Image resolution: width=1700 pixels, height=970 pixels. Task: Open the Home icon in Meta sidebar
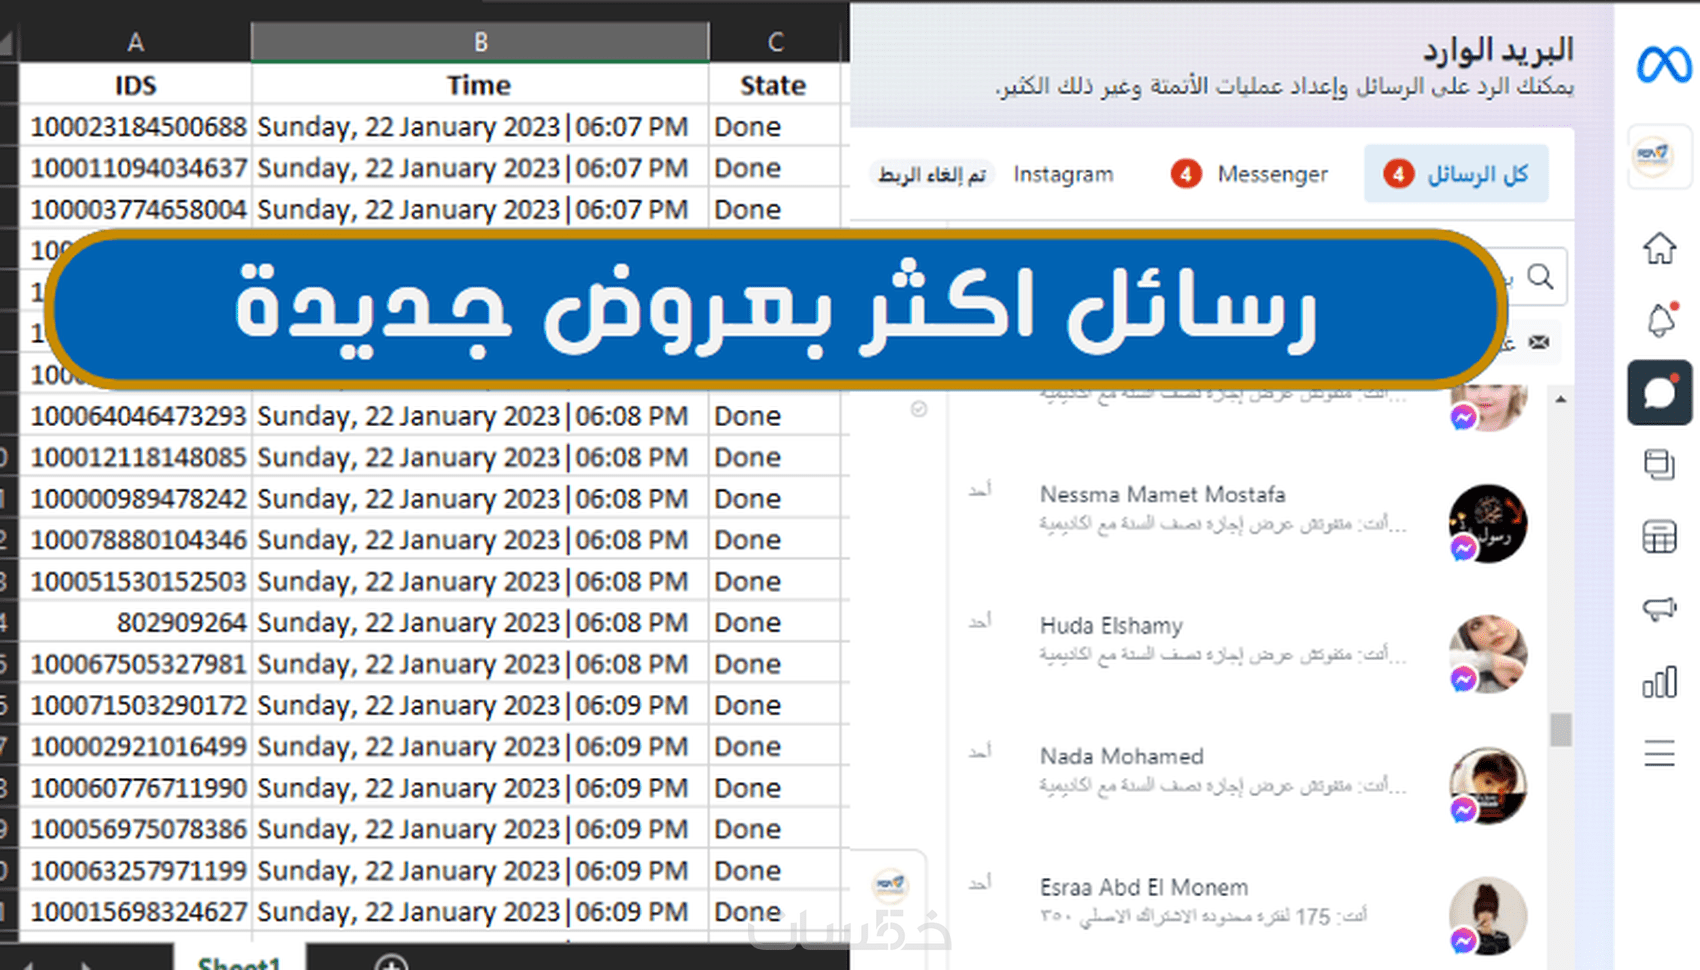click(x=1659, y=248)
